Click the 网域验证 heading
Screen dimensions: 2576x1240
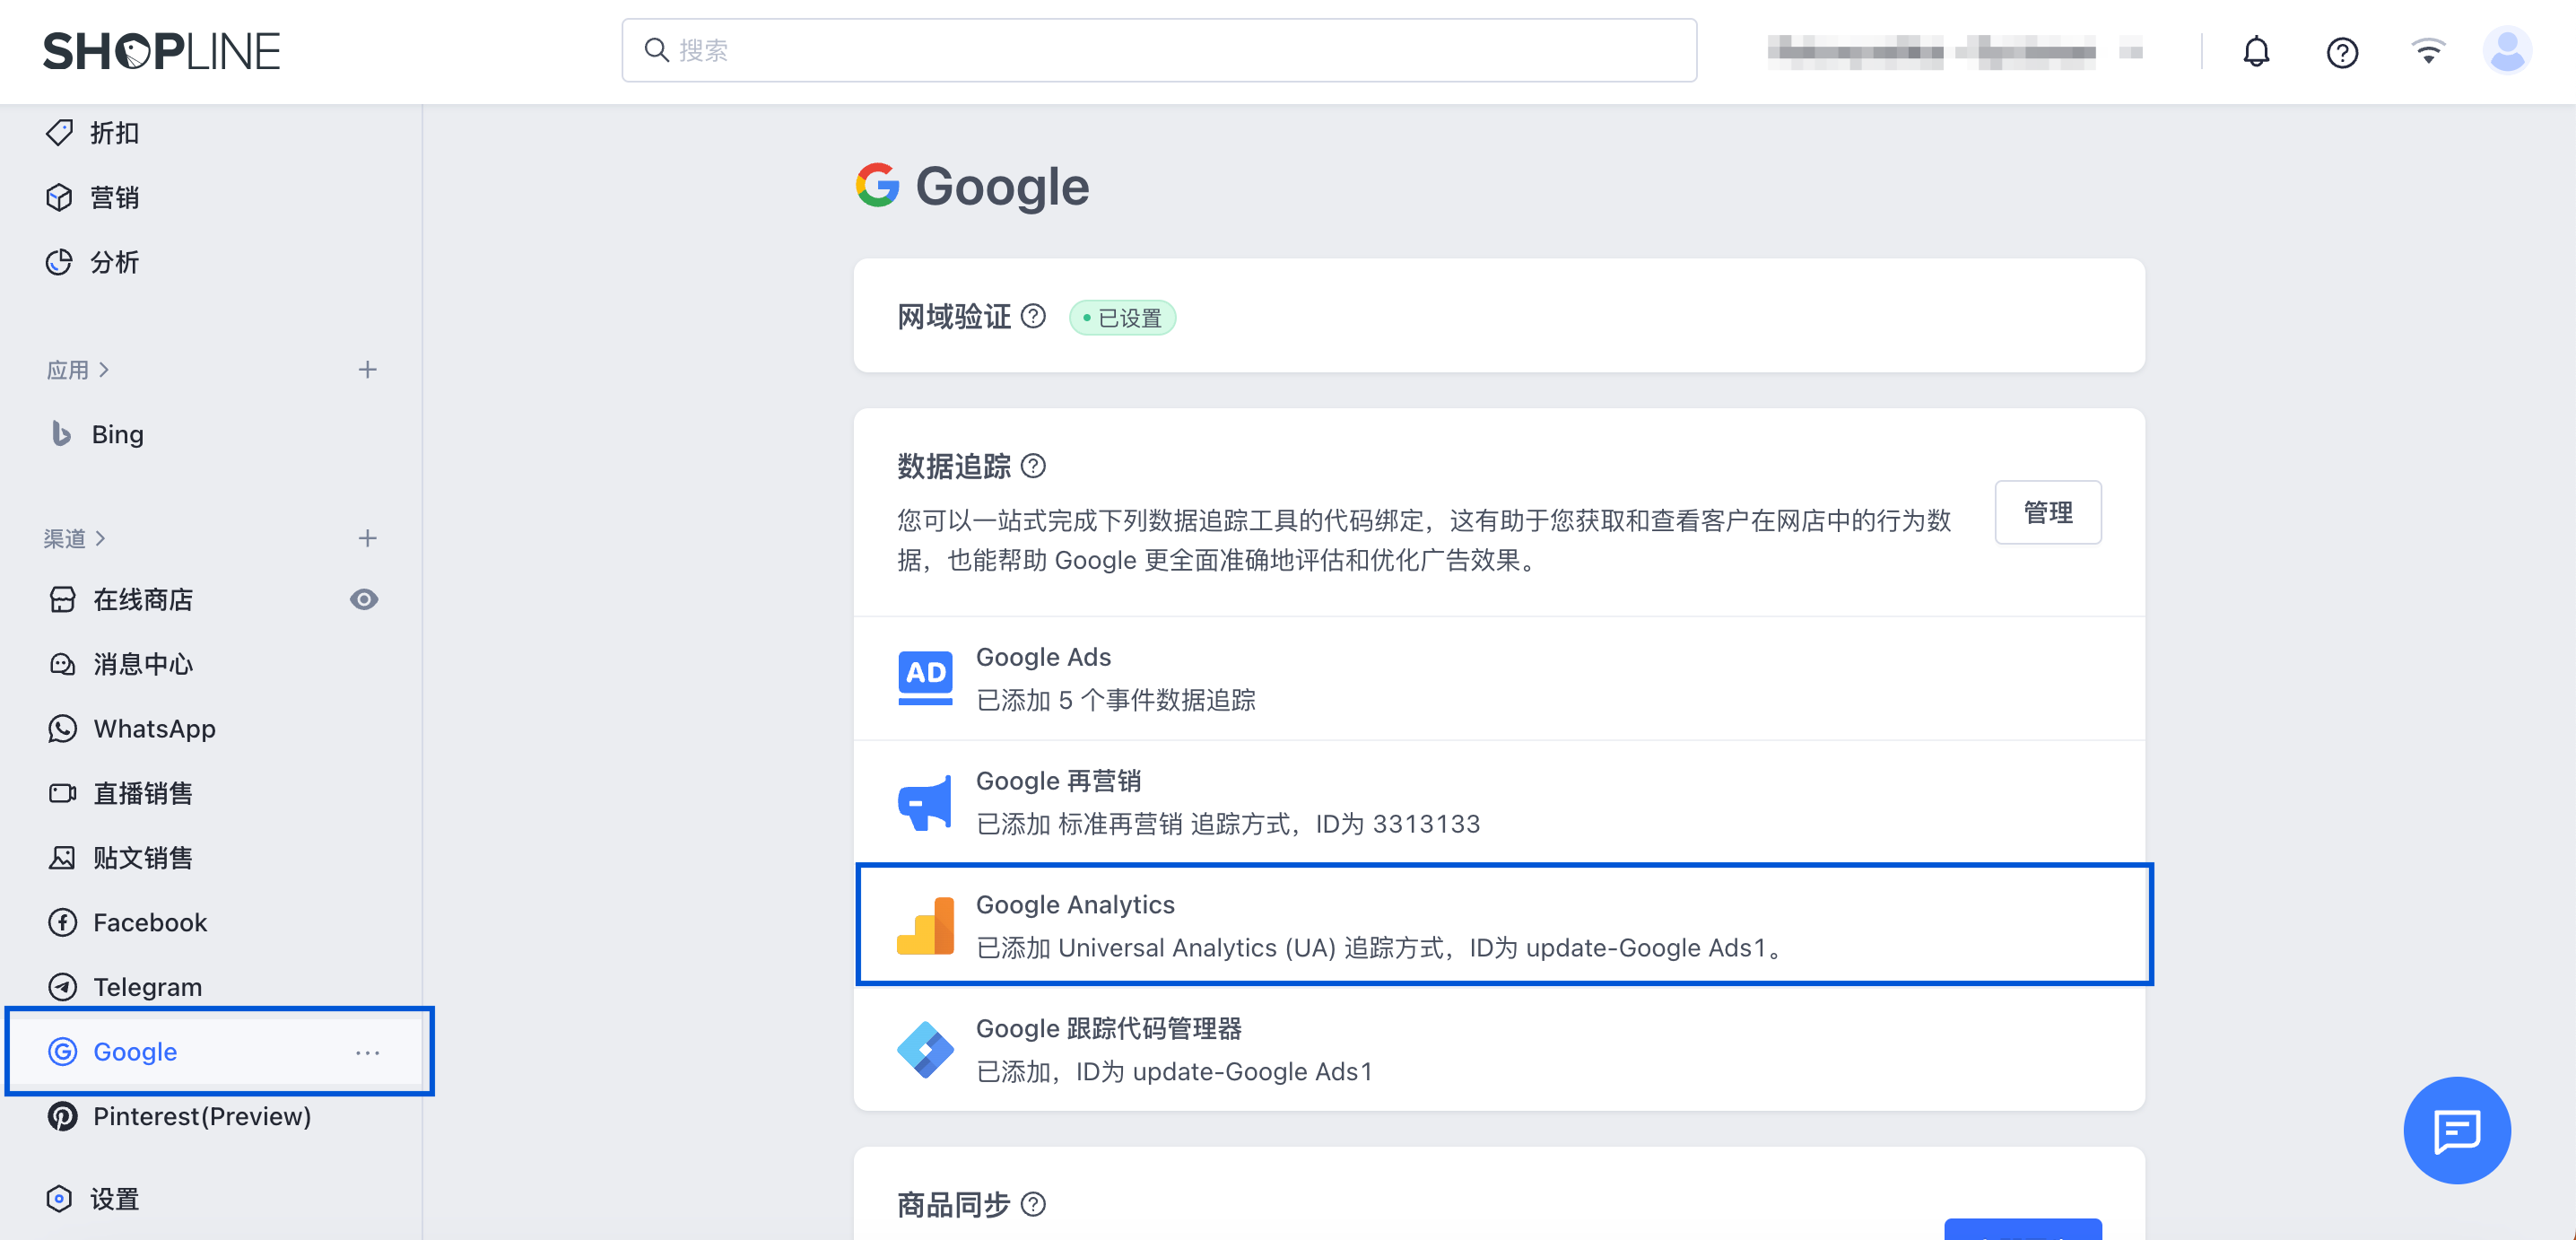[954, 317]
